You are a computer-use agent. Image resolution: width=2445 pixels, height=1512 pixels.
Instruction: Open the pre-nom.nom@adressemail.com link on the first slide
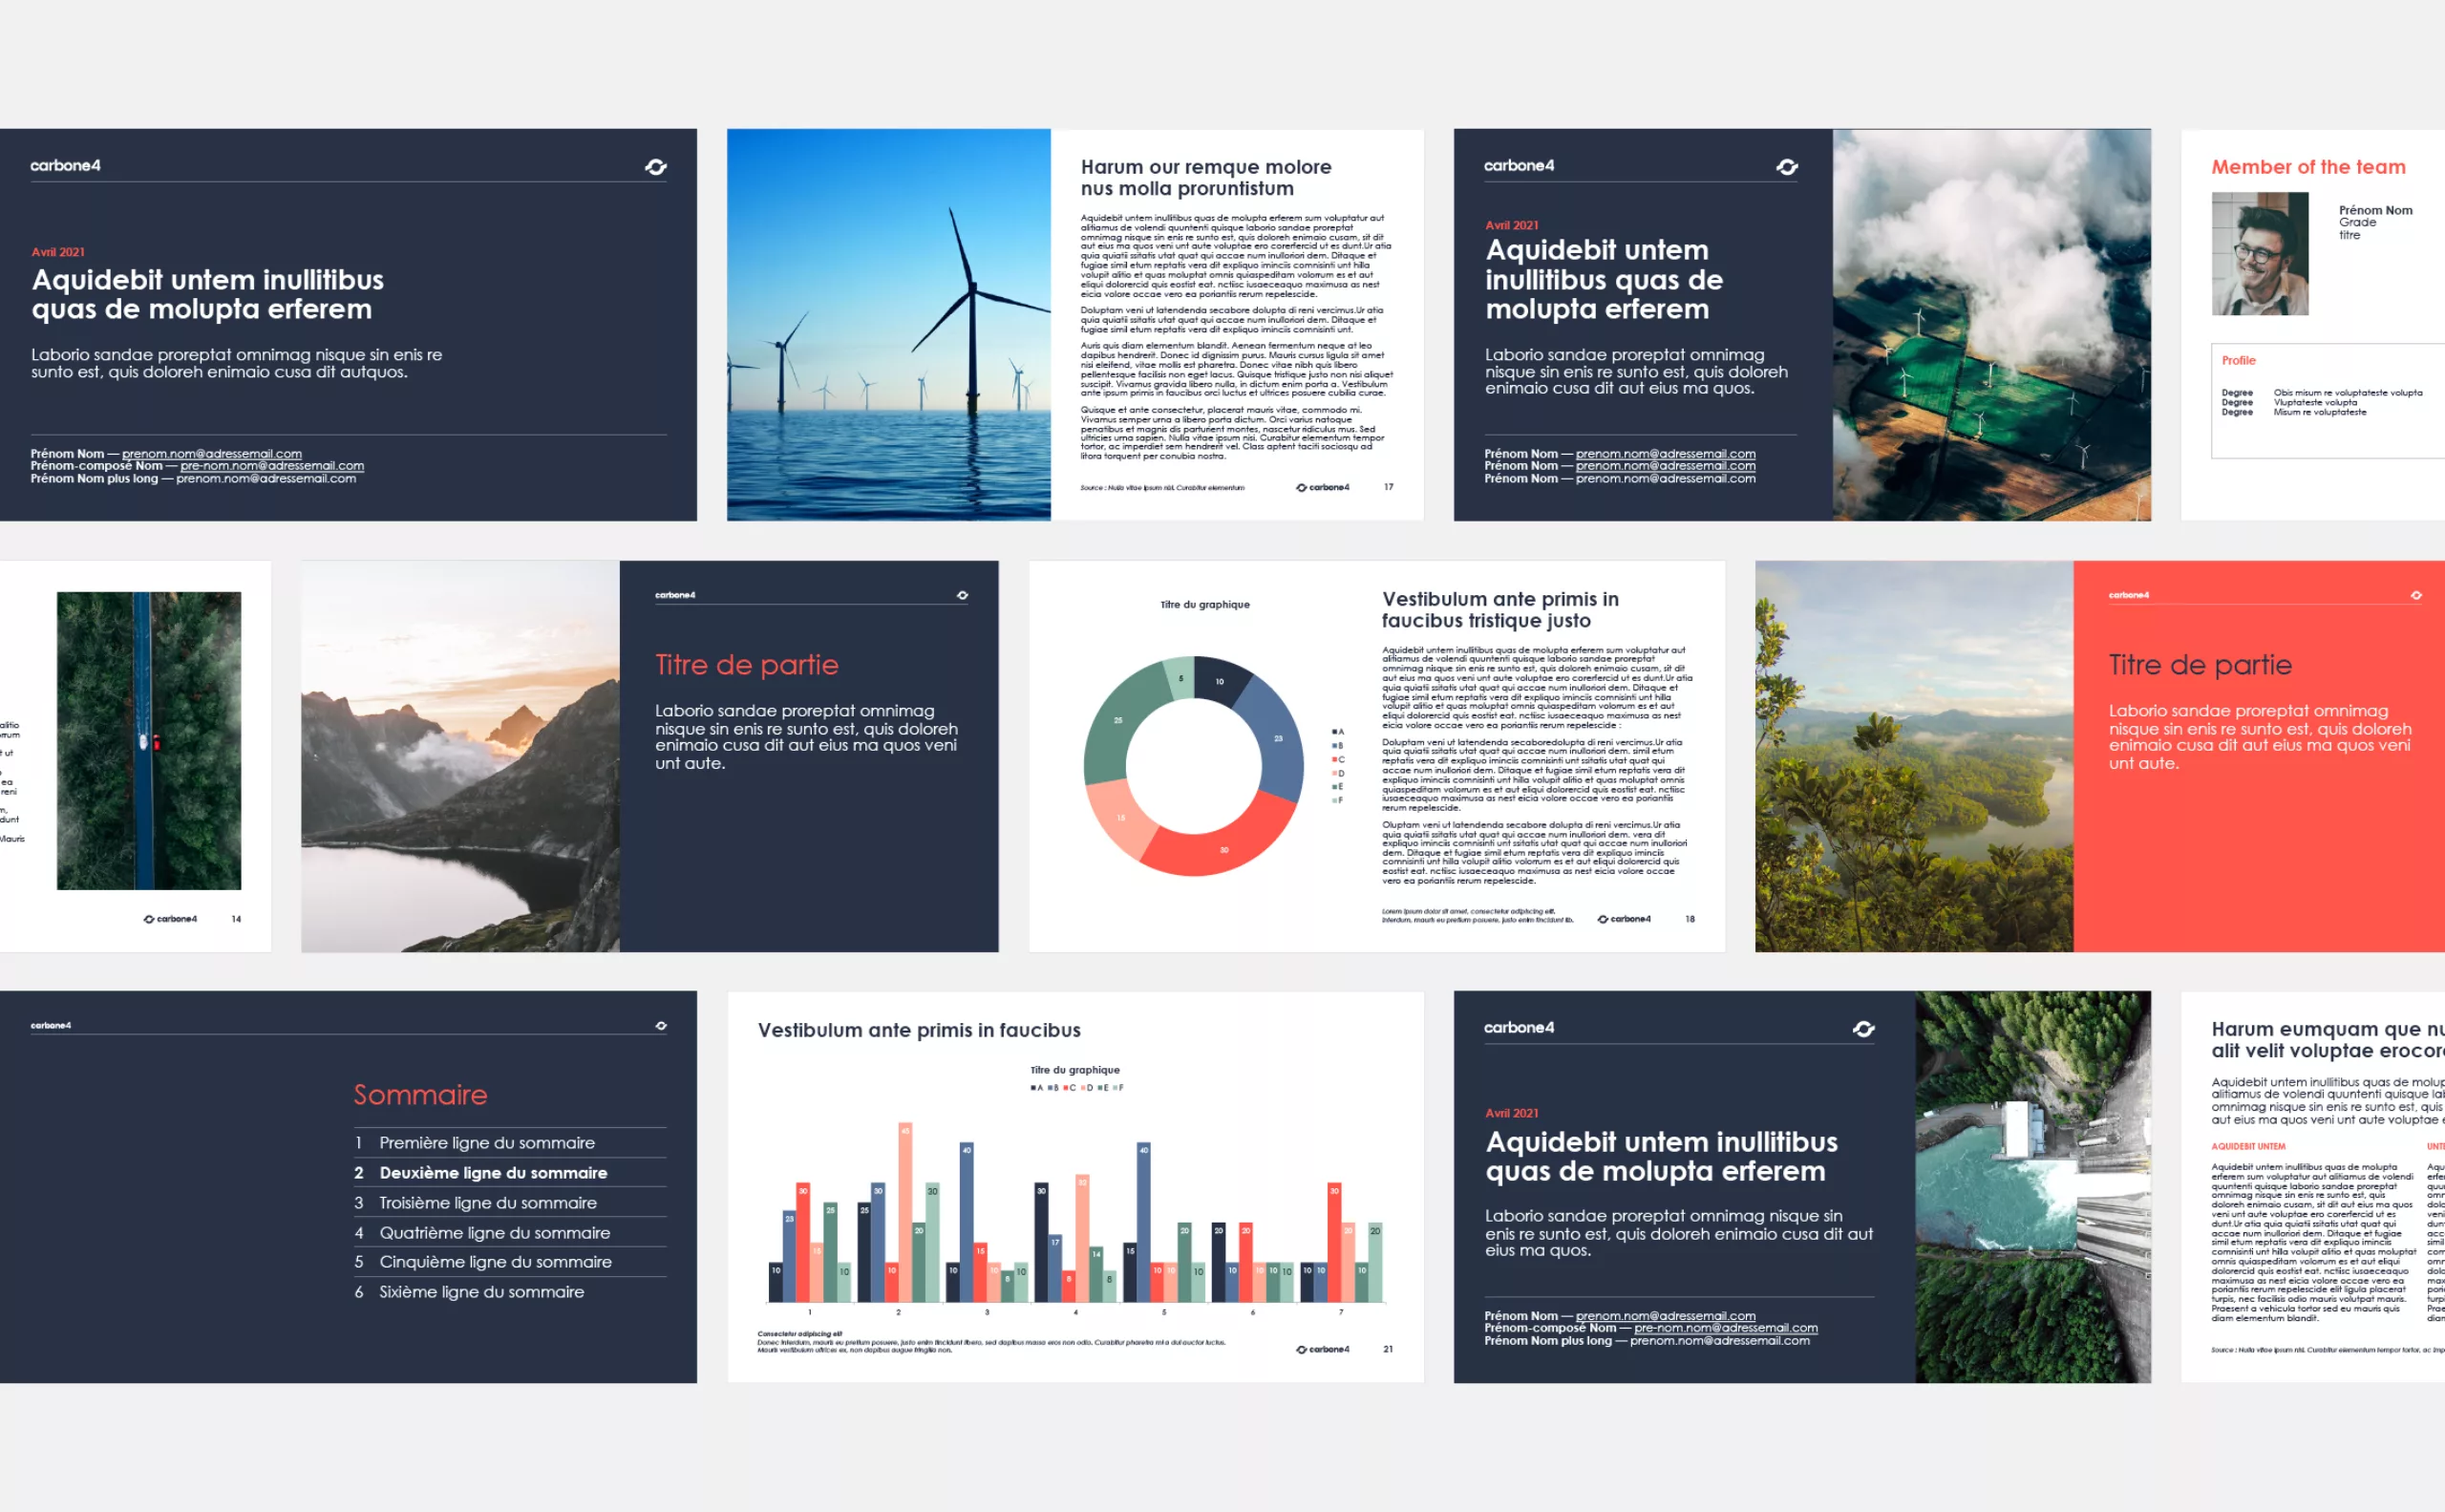(271, 466)
